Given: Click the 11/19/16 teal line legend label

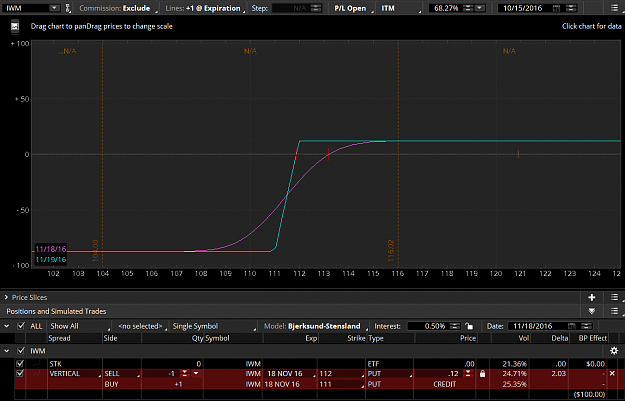Looking at the screenshot, I should point(51,259).
